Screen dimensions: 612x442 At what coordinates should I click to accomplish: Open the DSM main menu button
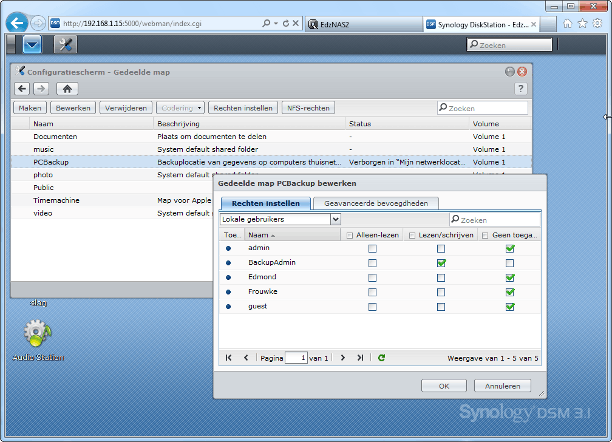click(x=32, y=44)
